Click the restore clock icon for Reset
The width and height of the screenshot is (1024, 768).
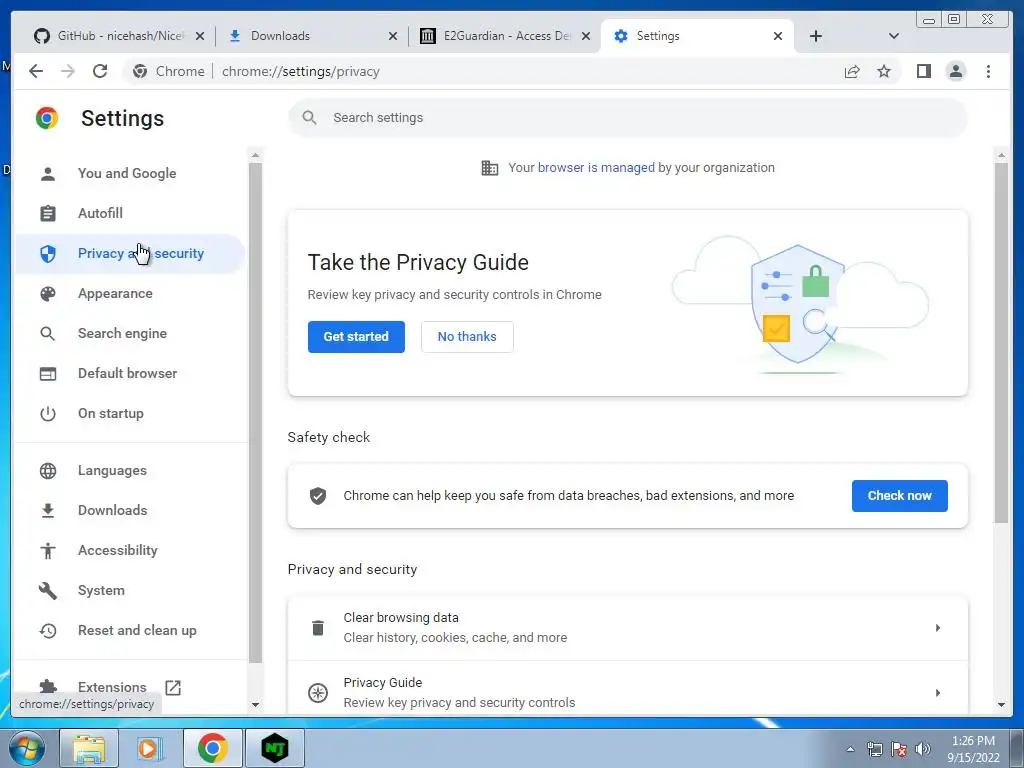tap(48, 631)
